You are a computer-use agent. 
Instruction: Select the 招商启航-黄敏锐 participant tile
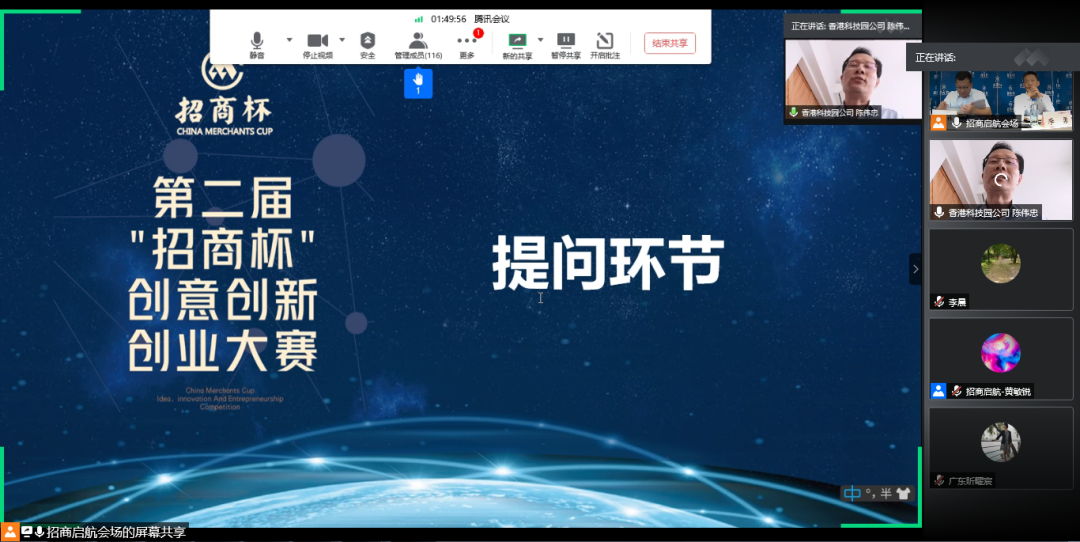(1001, 359)
